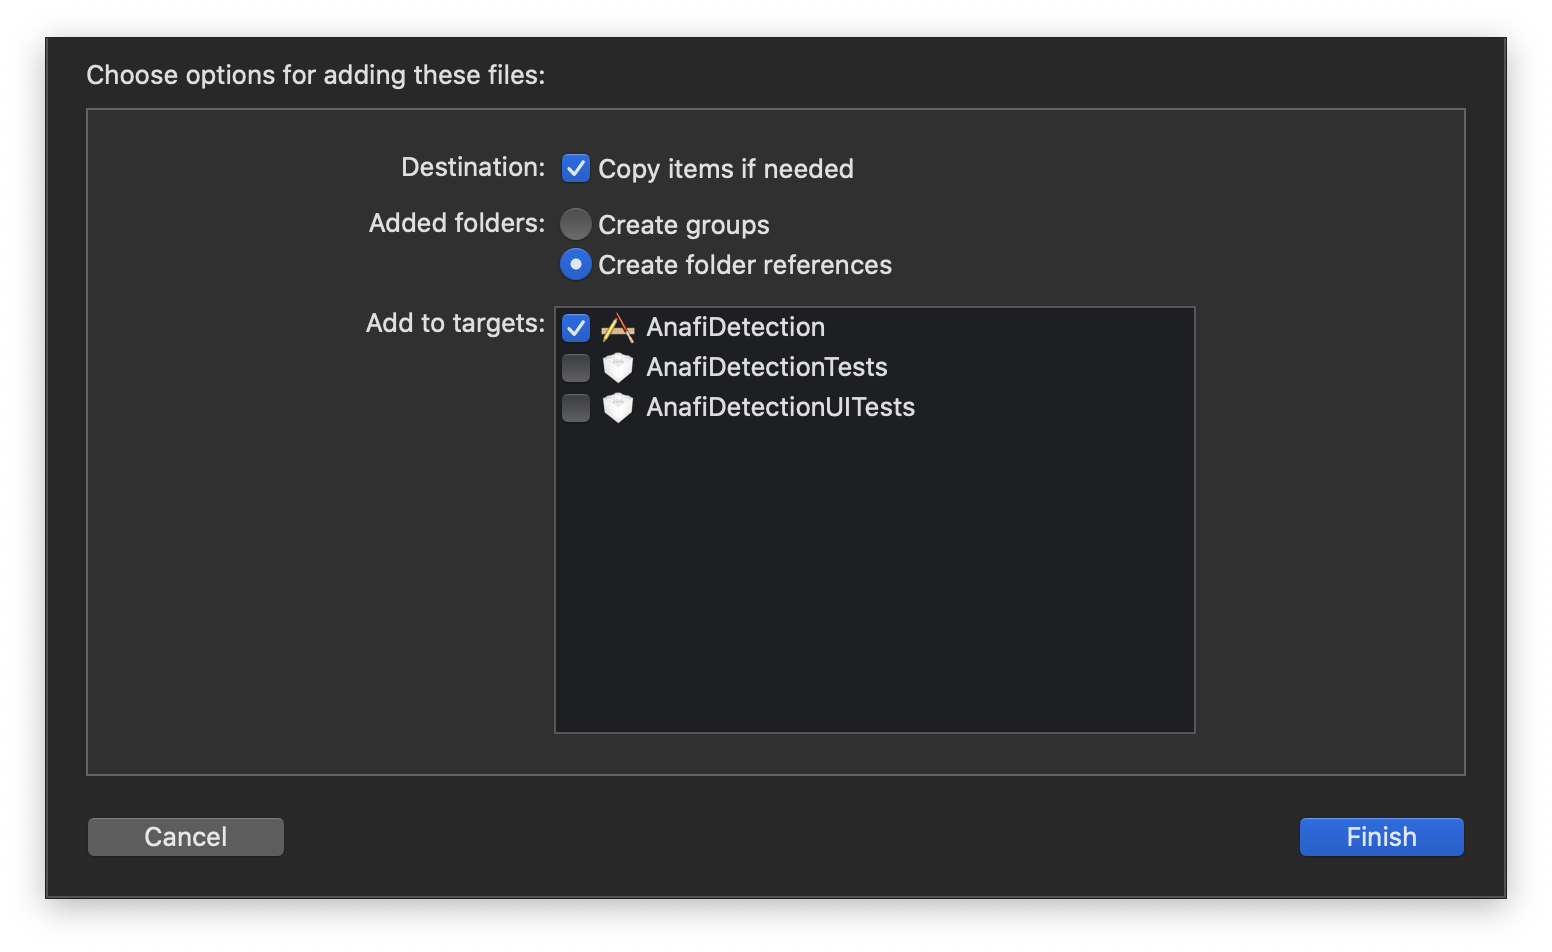The width and height of the screenshot is (1552, 952).
Task: Click the 'Copy items if needed' label text
Action: 726,169
